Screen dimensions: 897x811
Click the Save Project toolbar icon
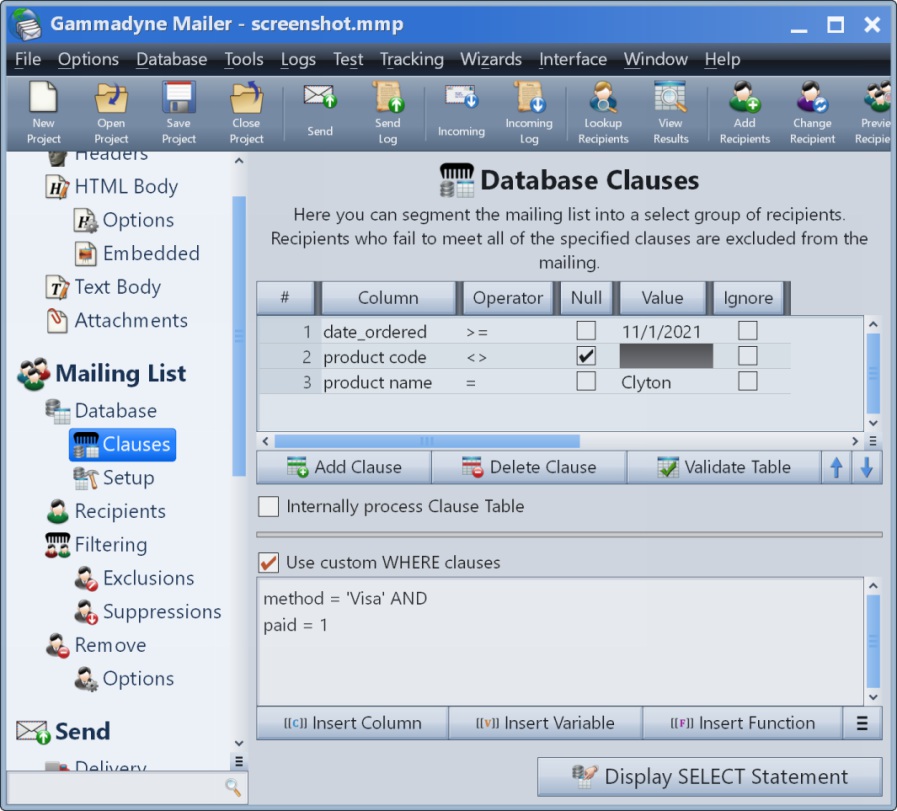(178, 113)
